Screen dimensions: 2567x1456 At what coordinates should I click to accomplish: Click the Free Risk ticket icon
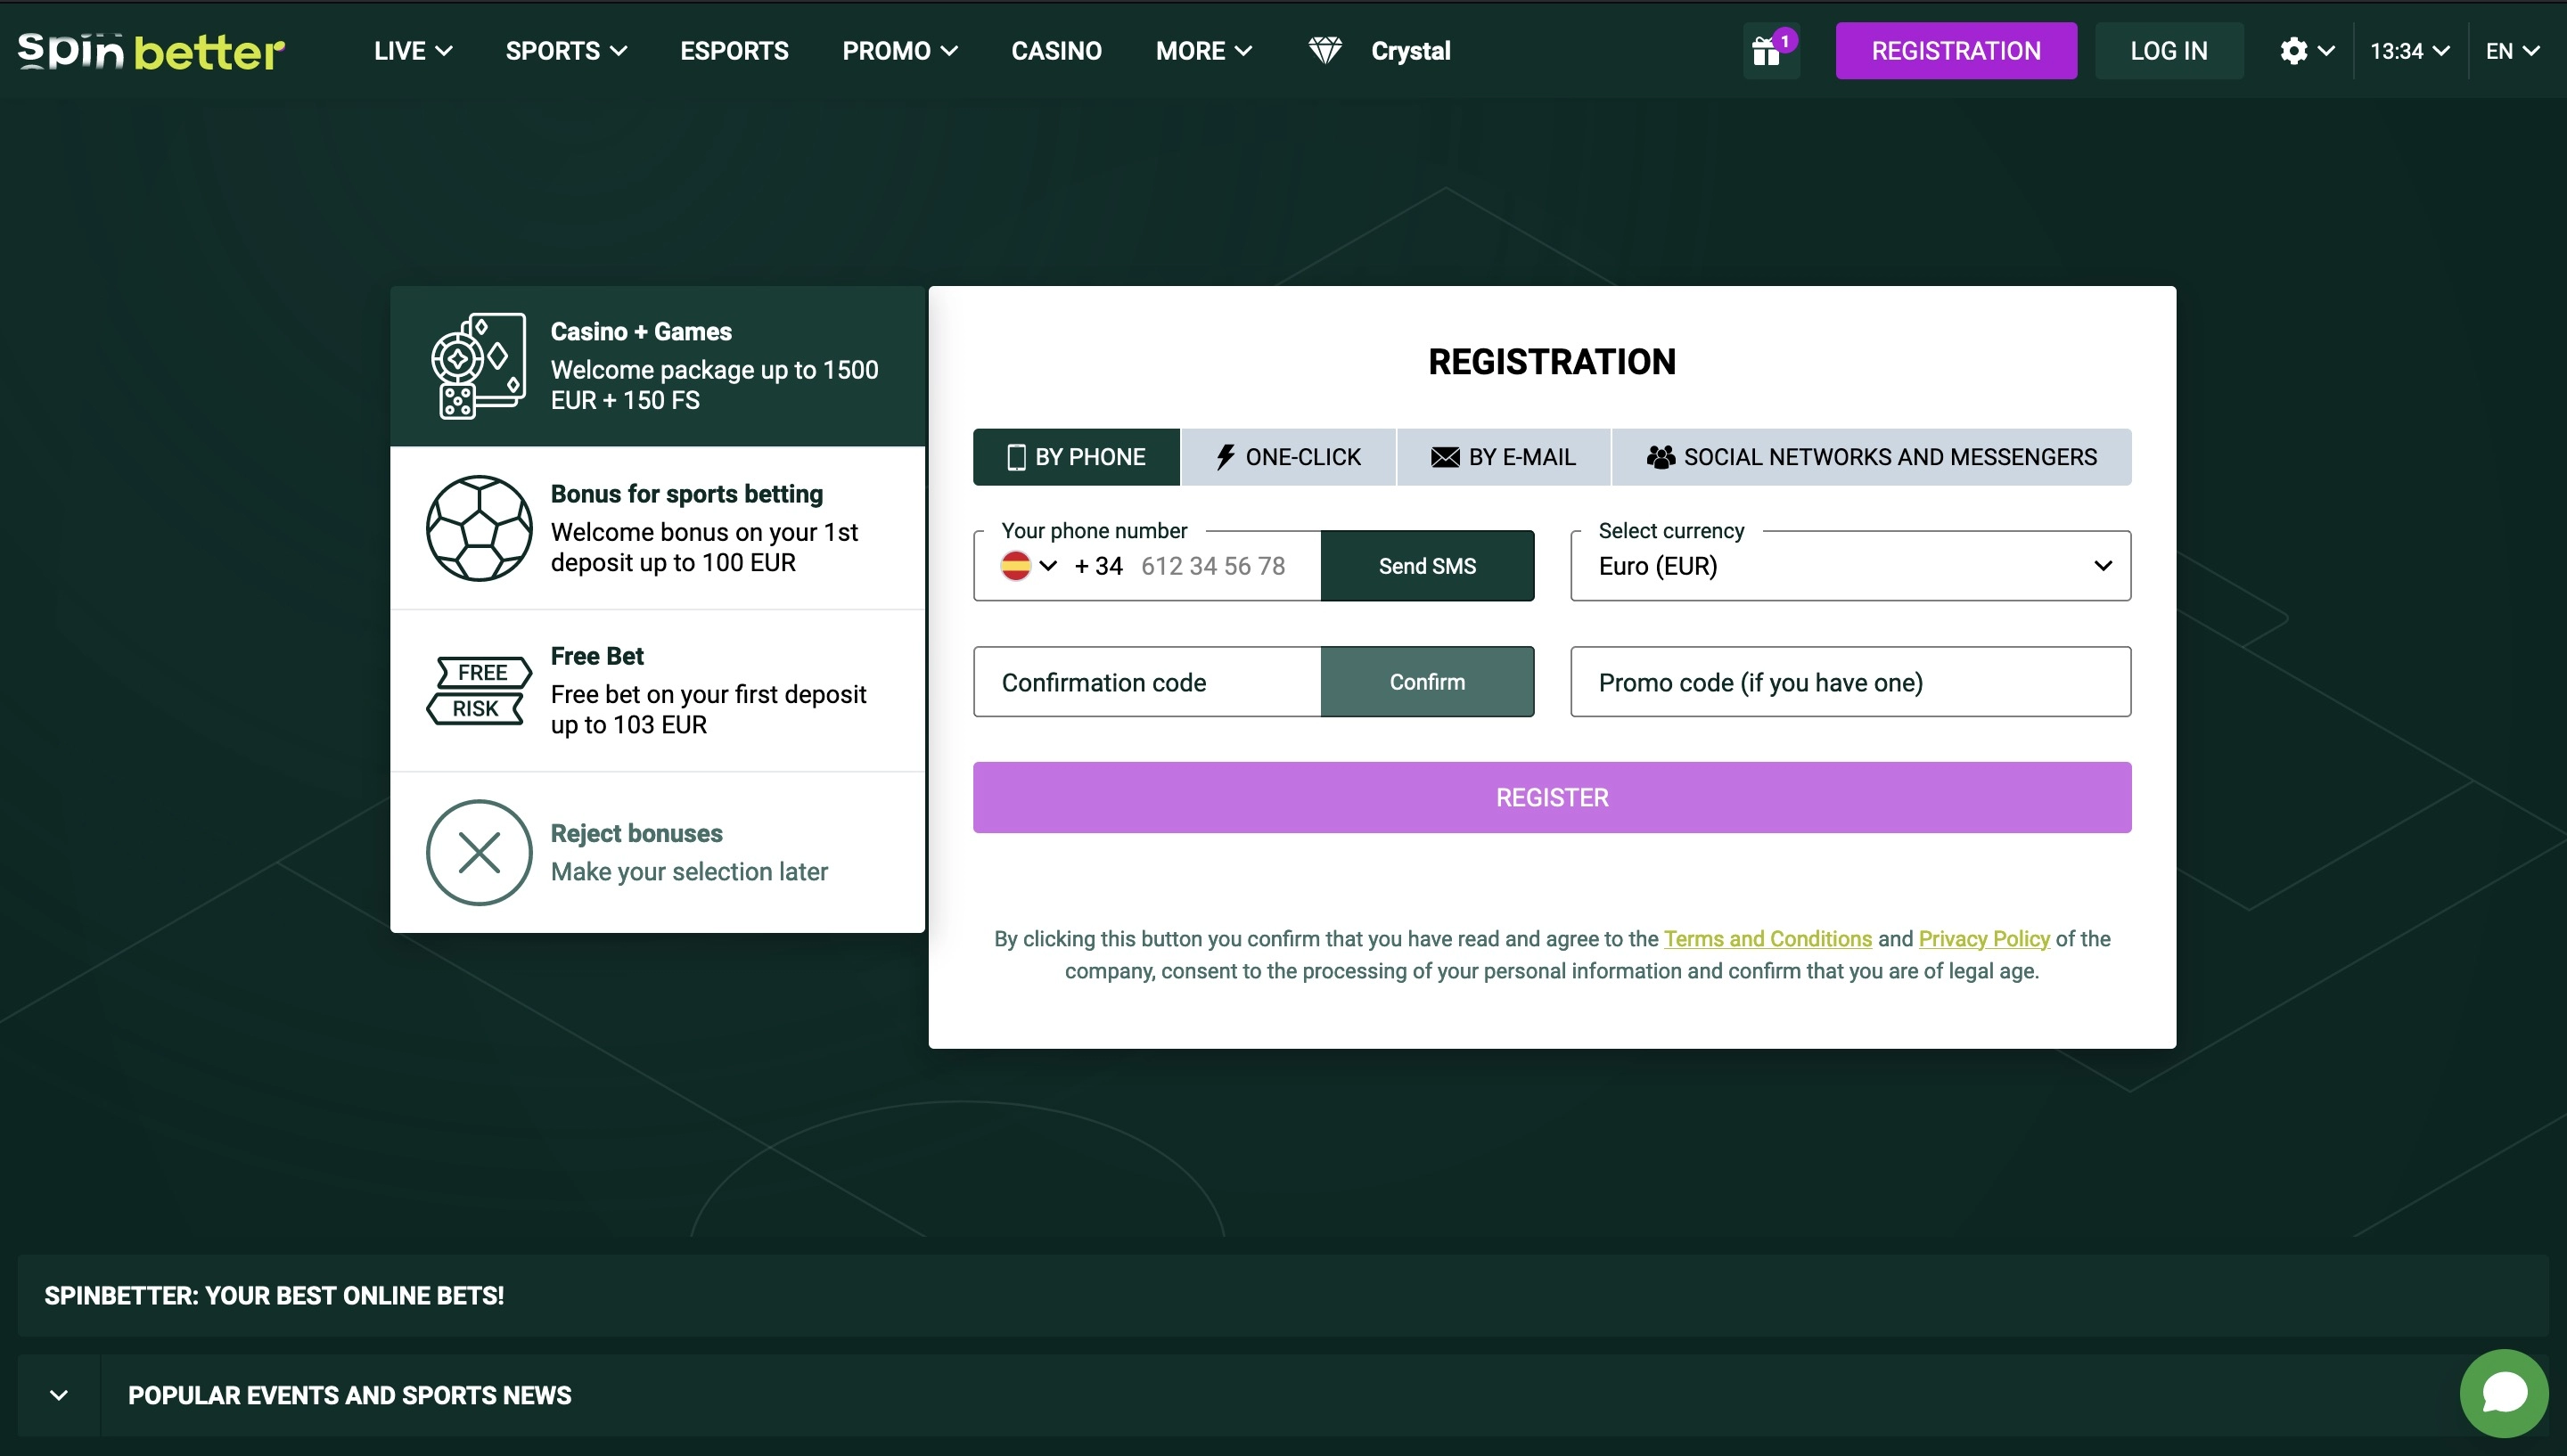479,690
